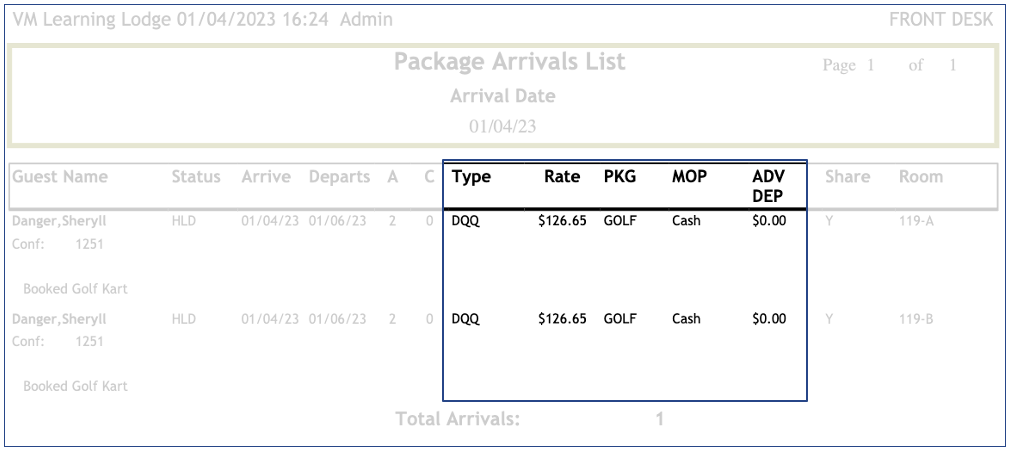Click the $126.65 rate in the 119-A row
Screen dimensions: 1011x452
(561, 221)
